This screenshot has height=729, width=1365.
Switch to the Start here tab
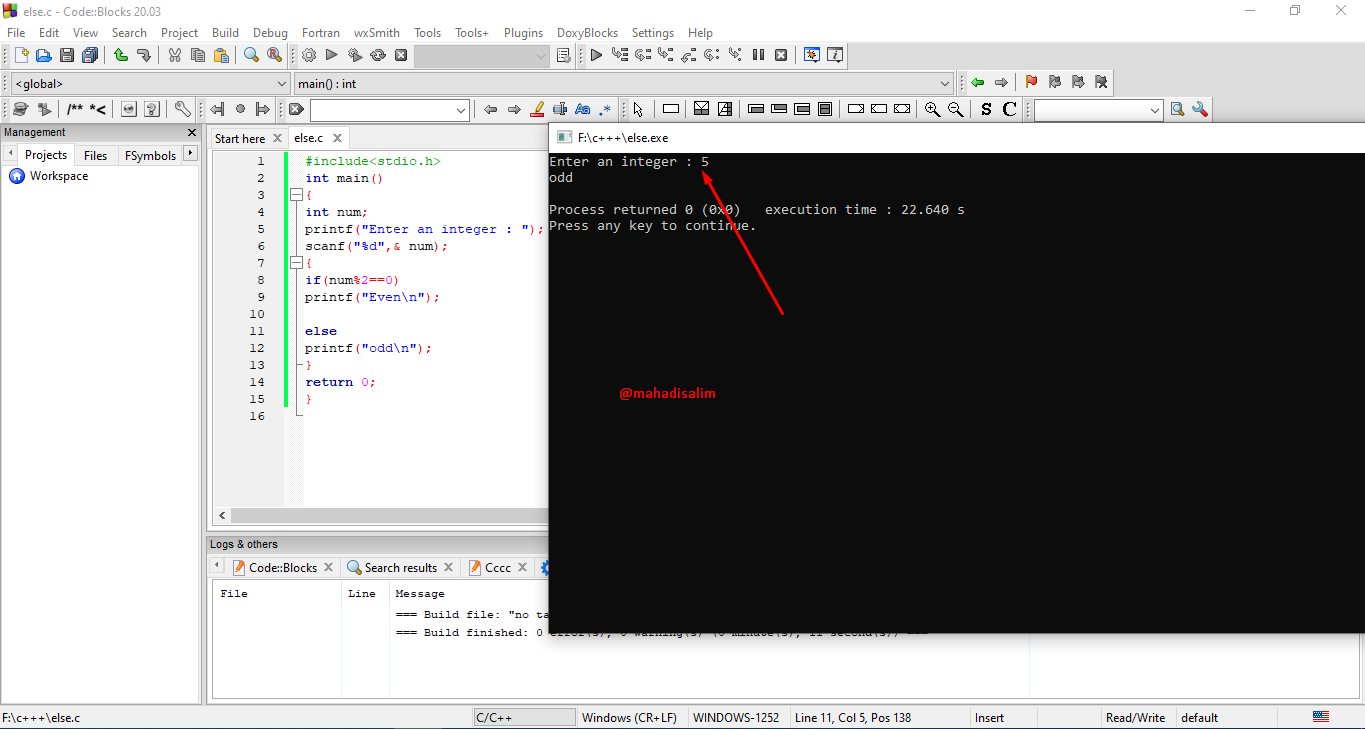coord(240,139)
